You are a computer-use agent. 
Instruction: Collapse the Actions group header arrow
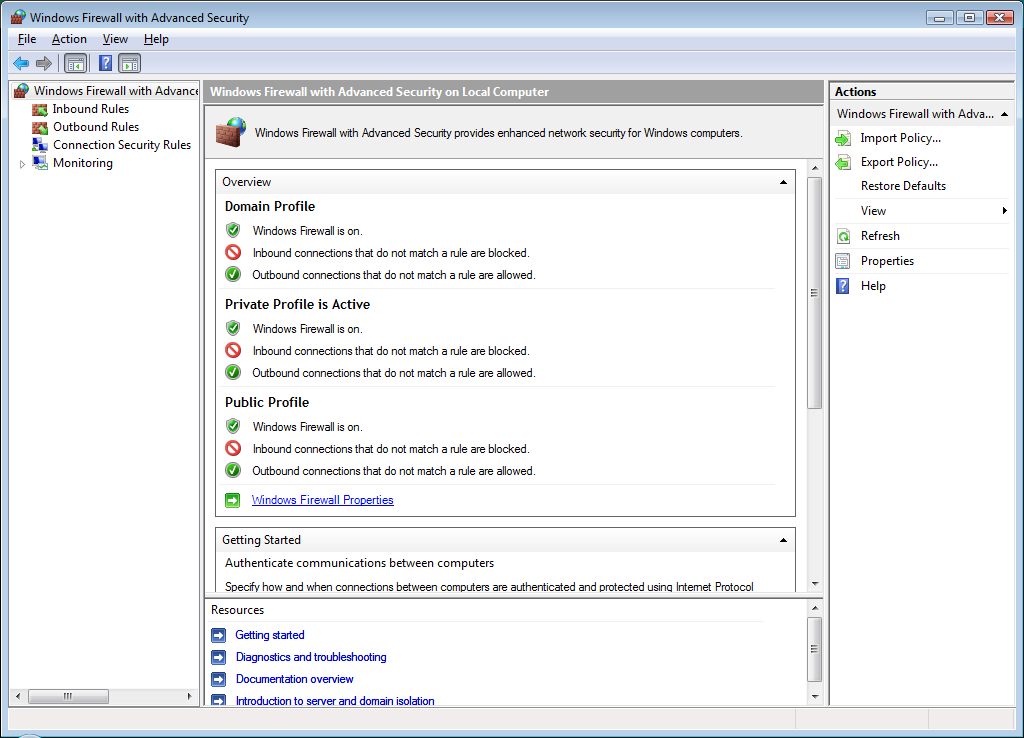pyautogui.click(x=1004, y=114)
